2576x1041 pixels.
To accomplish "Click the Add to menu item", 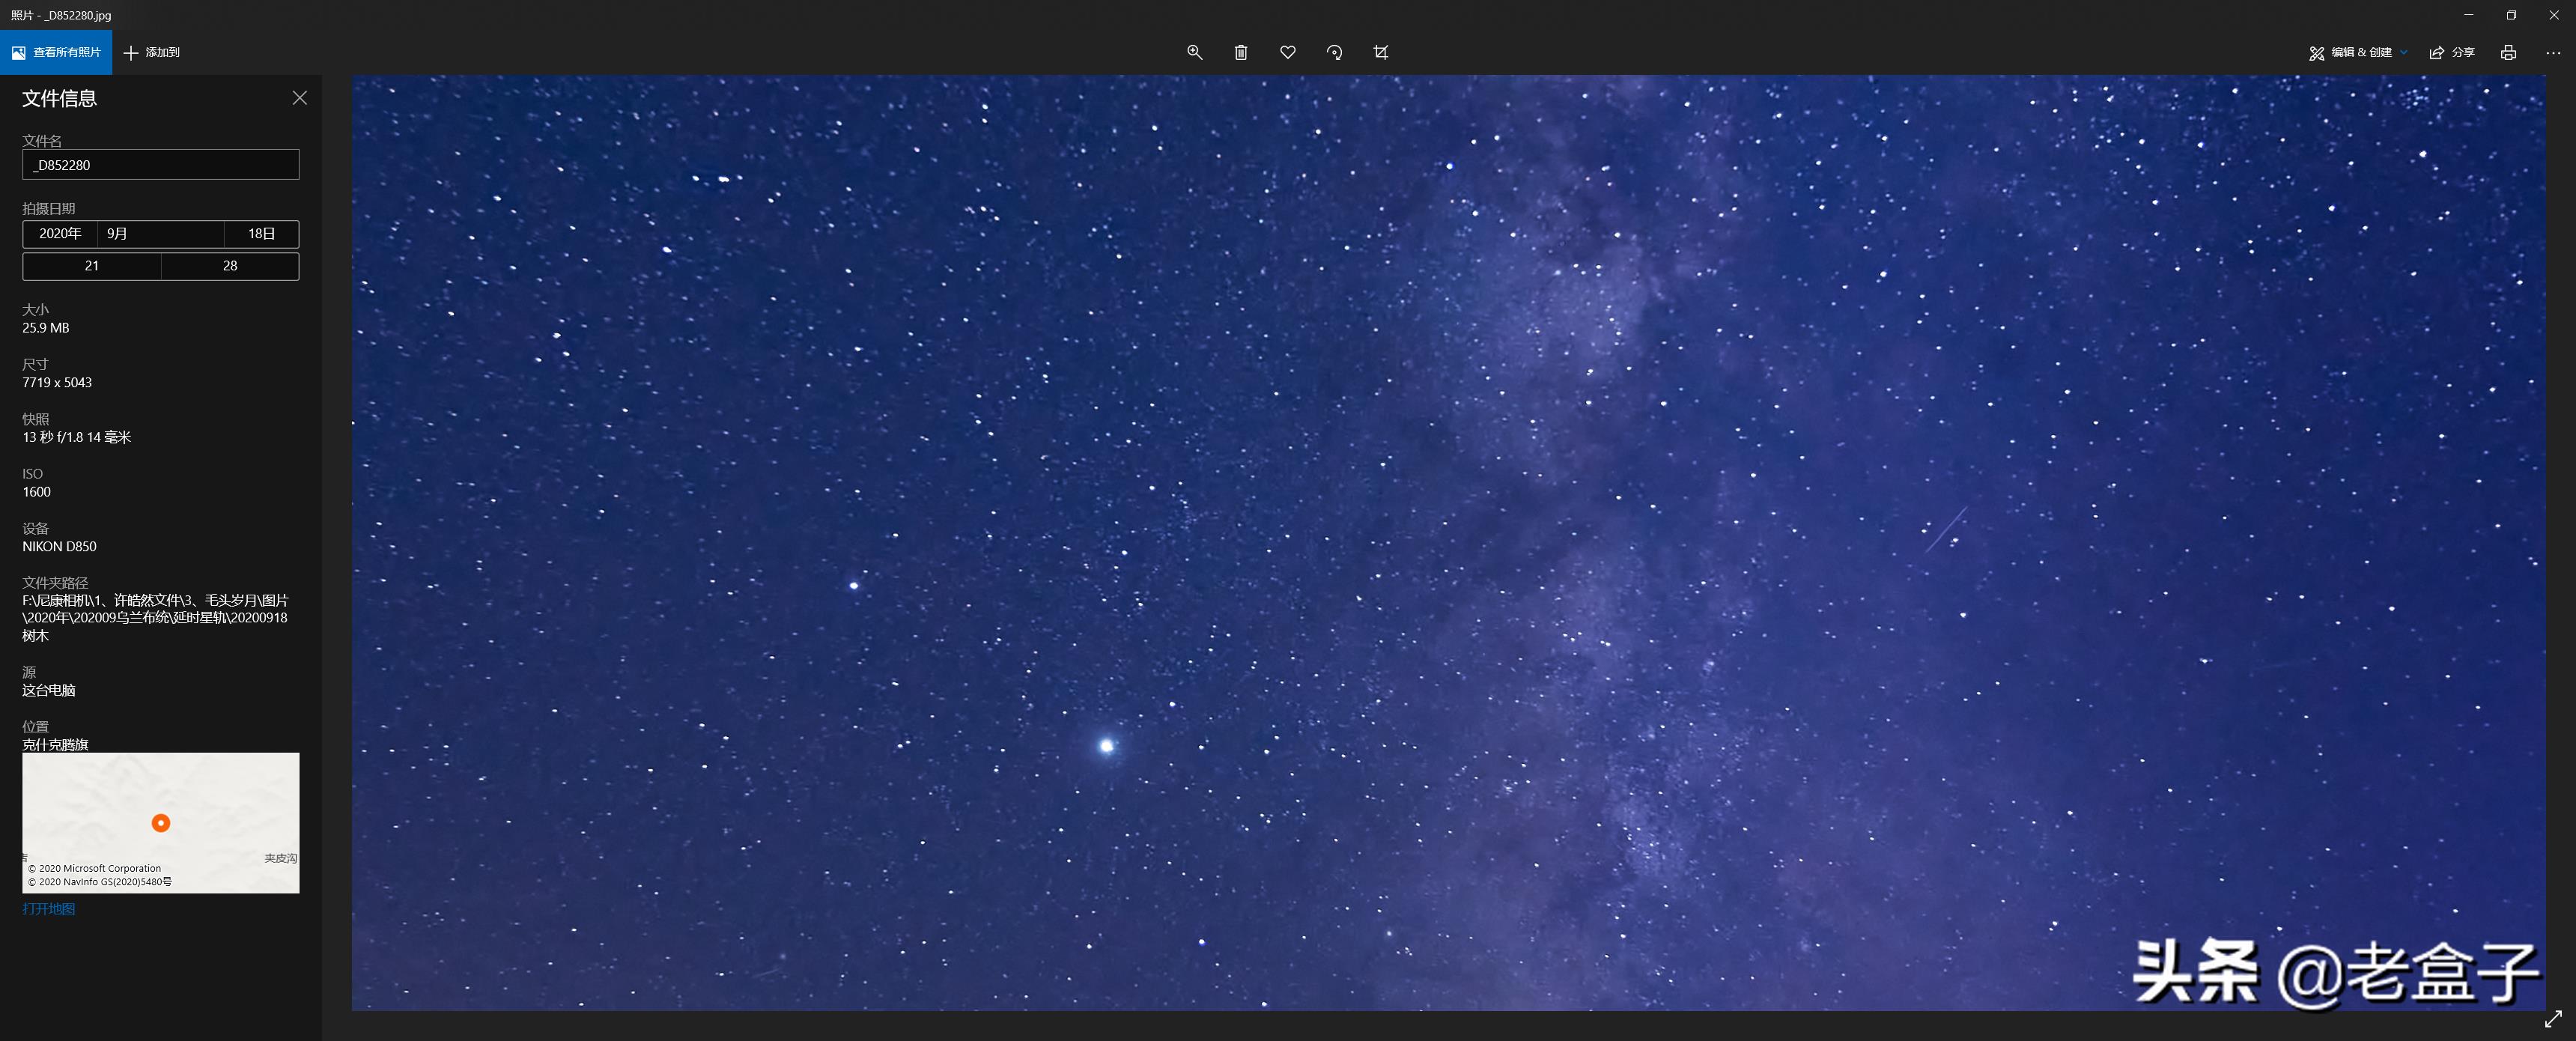I will (x=152, y=52).
